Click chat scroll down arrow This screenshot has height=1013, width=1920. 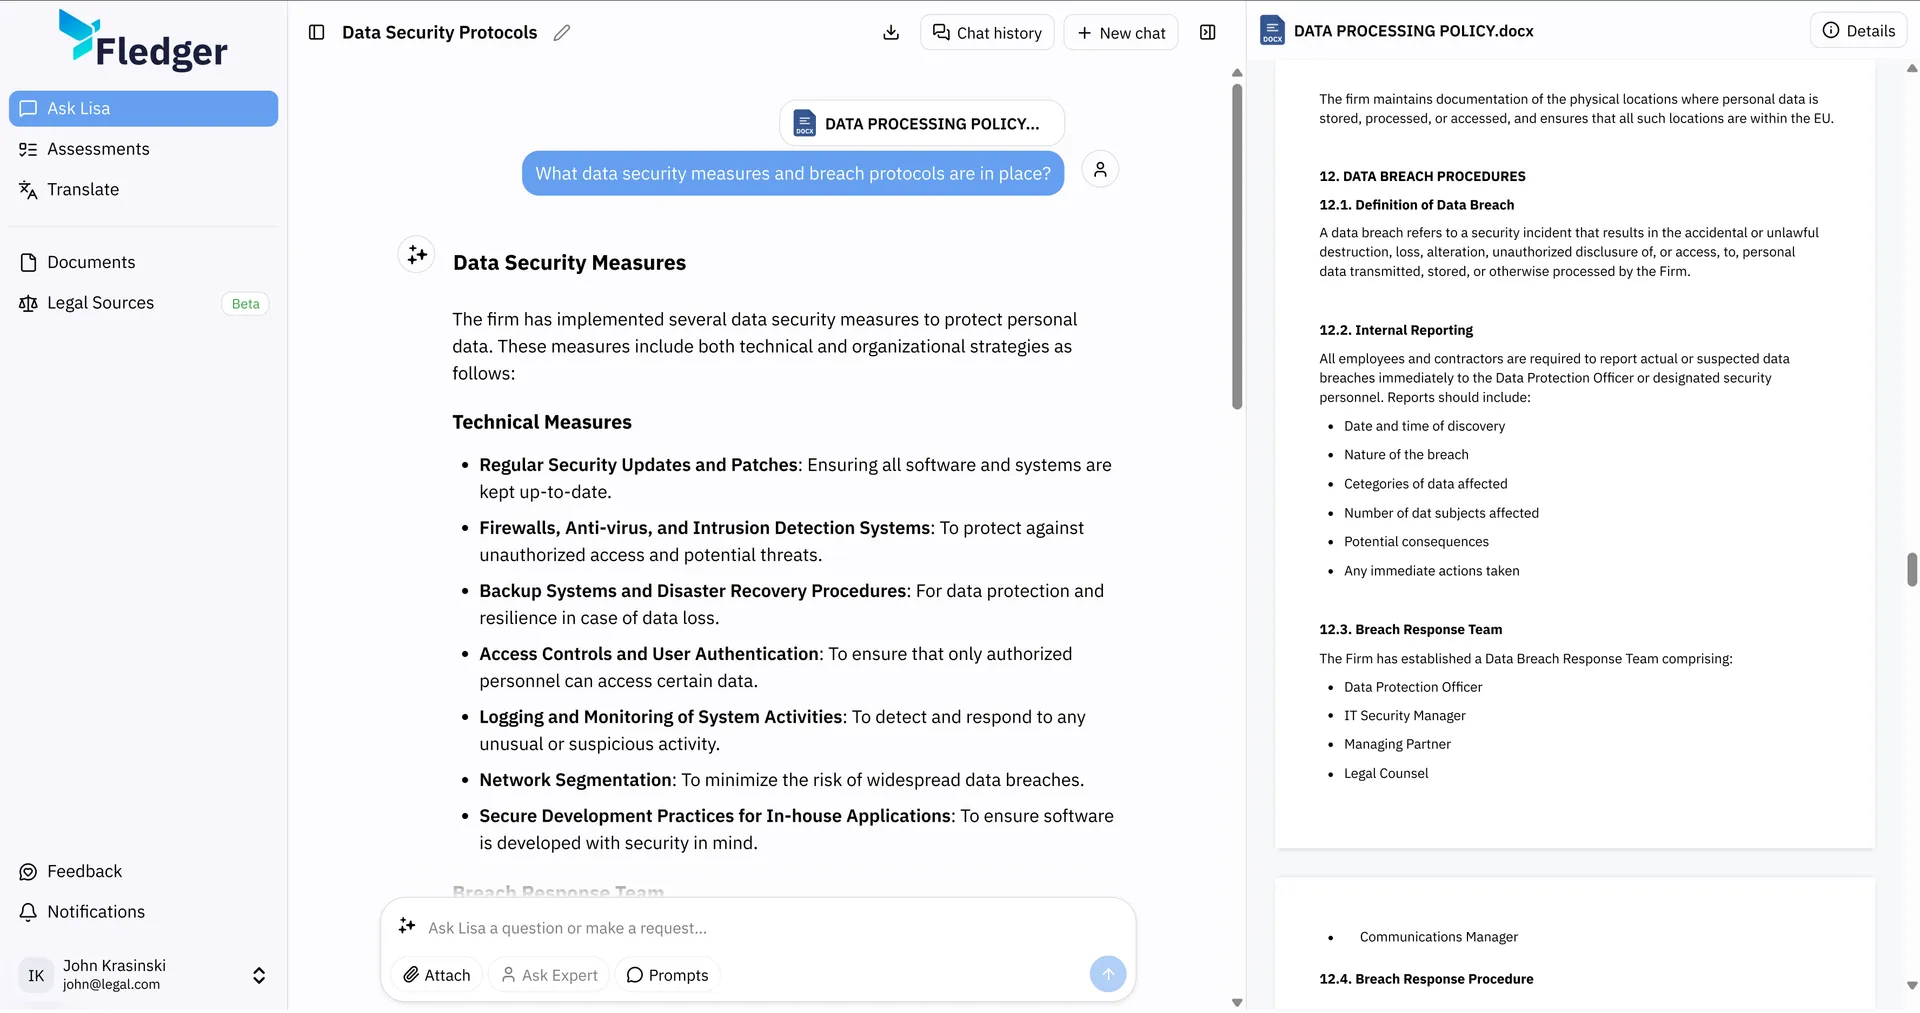pyautogui.click(x=1237, y=1002)
